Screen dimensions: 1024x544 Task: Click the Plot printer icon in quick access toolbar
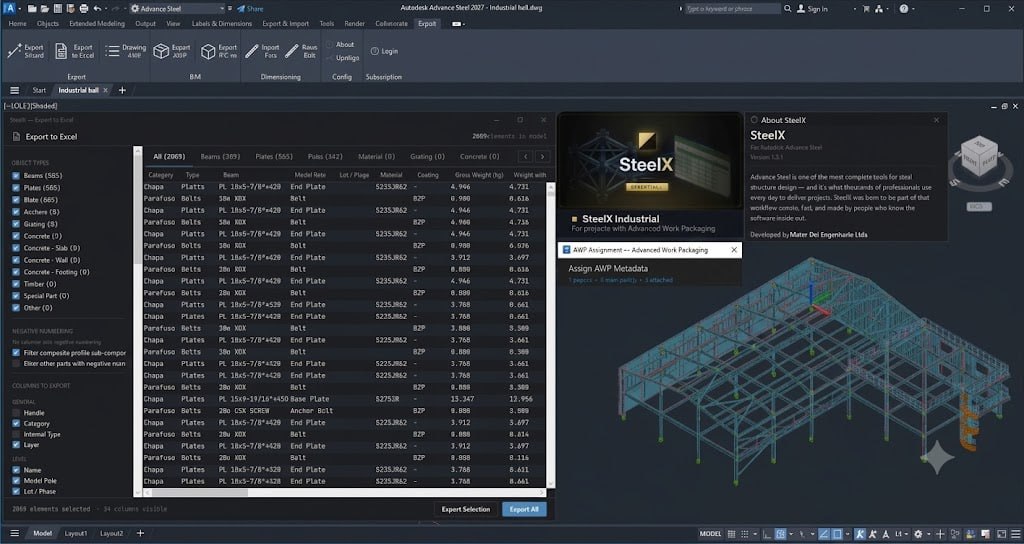pyautogui.click(x=84, y=8)
